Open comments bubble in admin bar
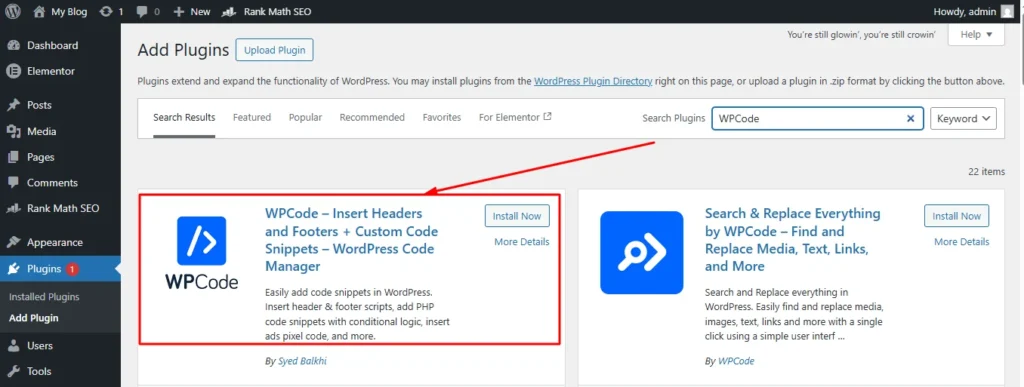The height and width of the screenshot is (387, 1024). tap(142, 12)
